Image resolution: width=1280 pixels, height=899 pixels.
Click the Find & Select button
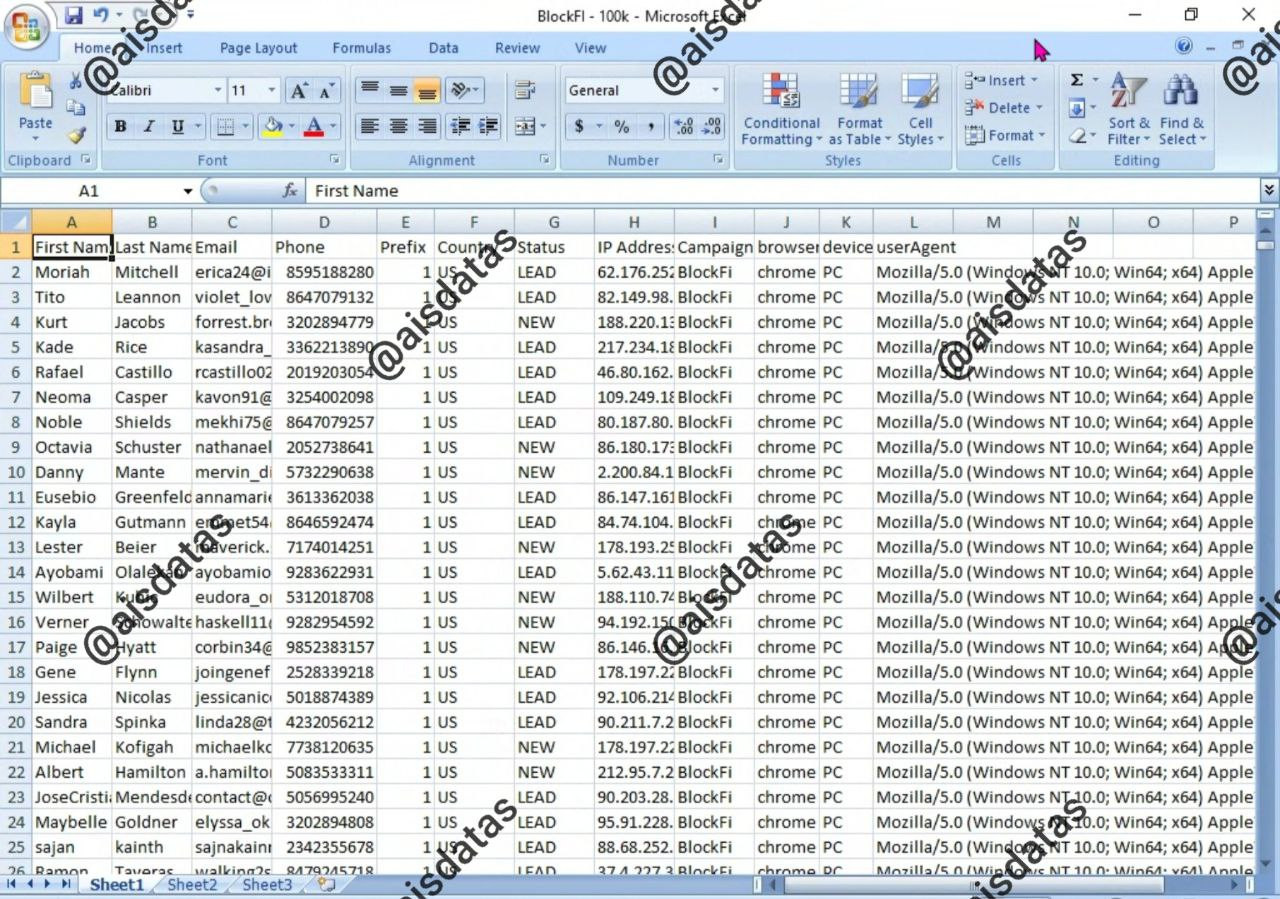[1182, 109]
